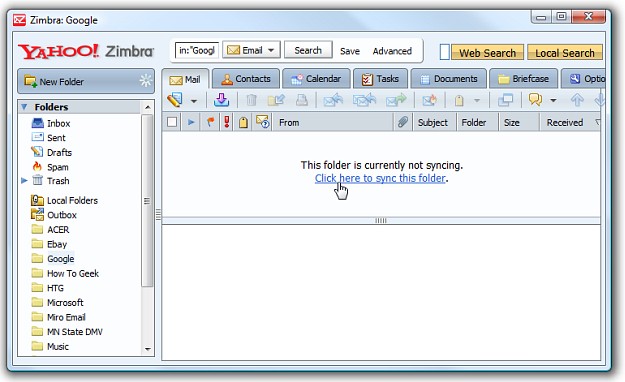Image resolution: width=625 pixels, height=382 pixels.
Task: Click the Advanced search link
Action: click(392, 51)
